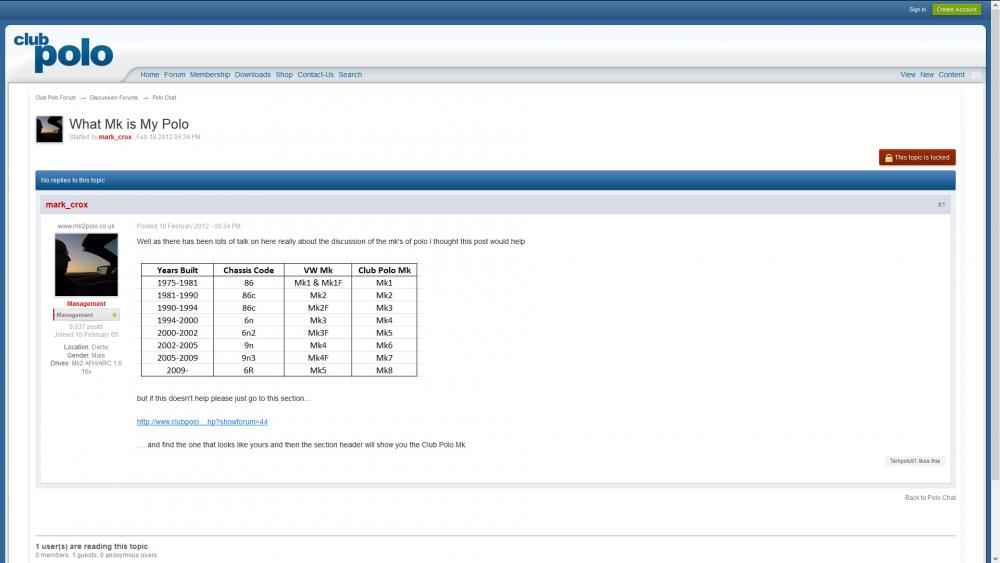Click the Management rank badge image
This screenshot has width=1000, height=563.
(x=86, y=315)
